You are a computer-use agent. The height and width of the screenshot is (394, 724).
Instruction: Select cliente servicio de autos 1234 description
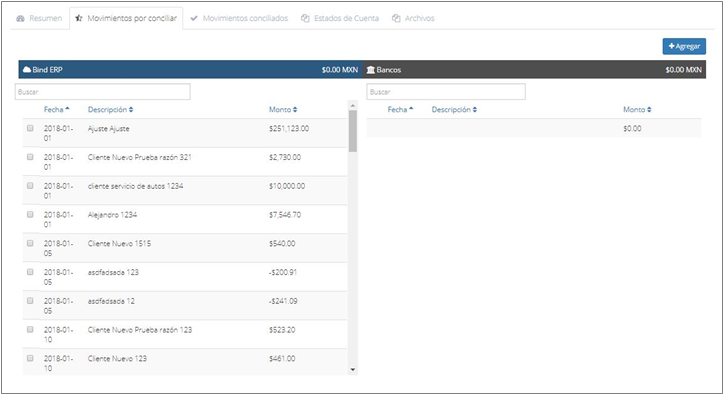click(135, 186)
